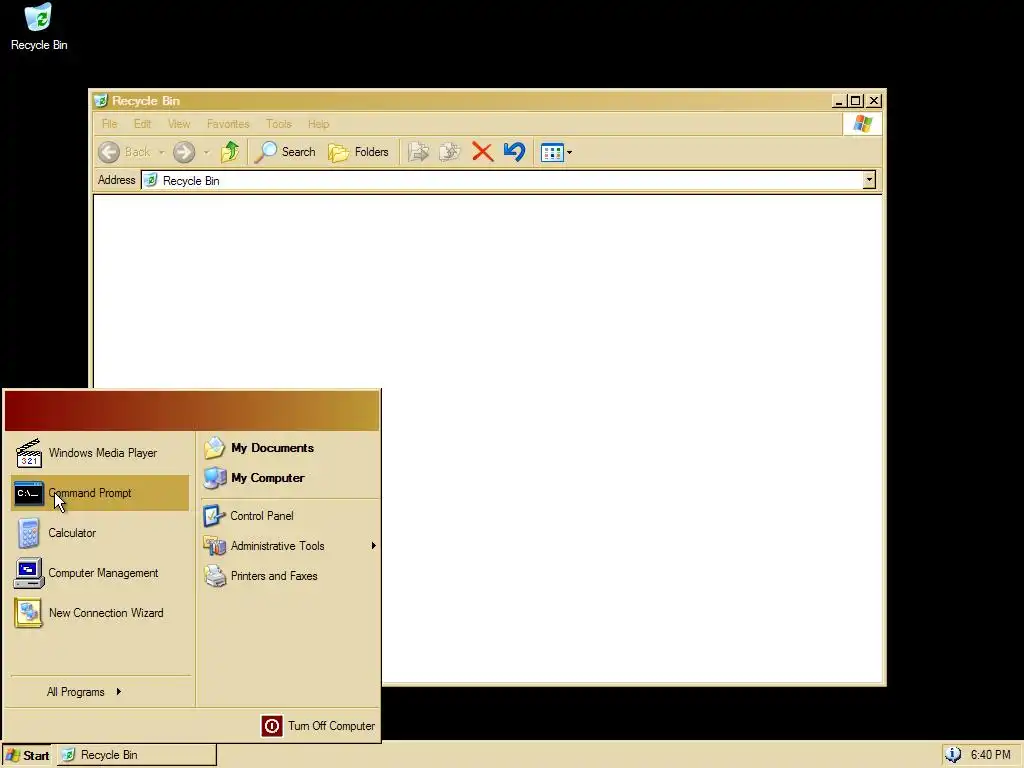Open Computer Management from Start menu
Viewport: 1024px width, 768px height.
pos(100,573)
